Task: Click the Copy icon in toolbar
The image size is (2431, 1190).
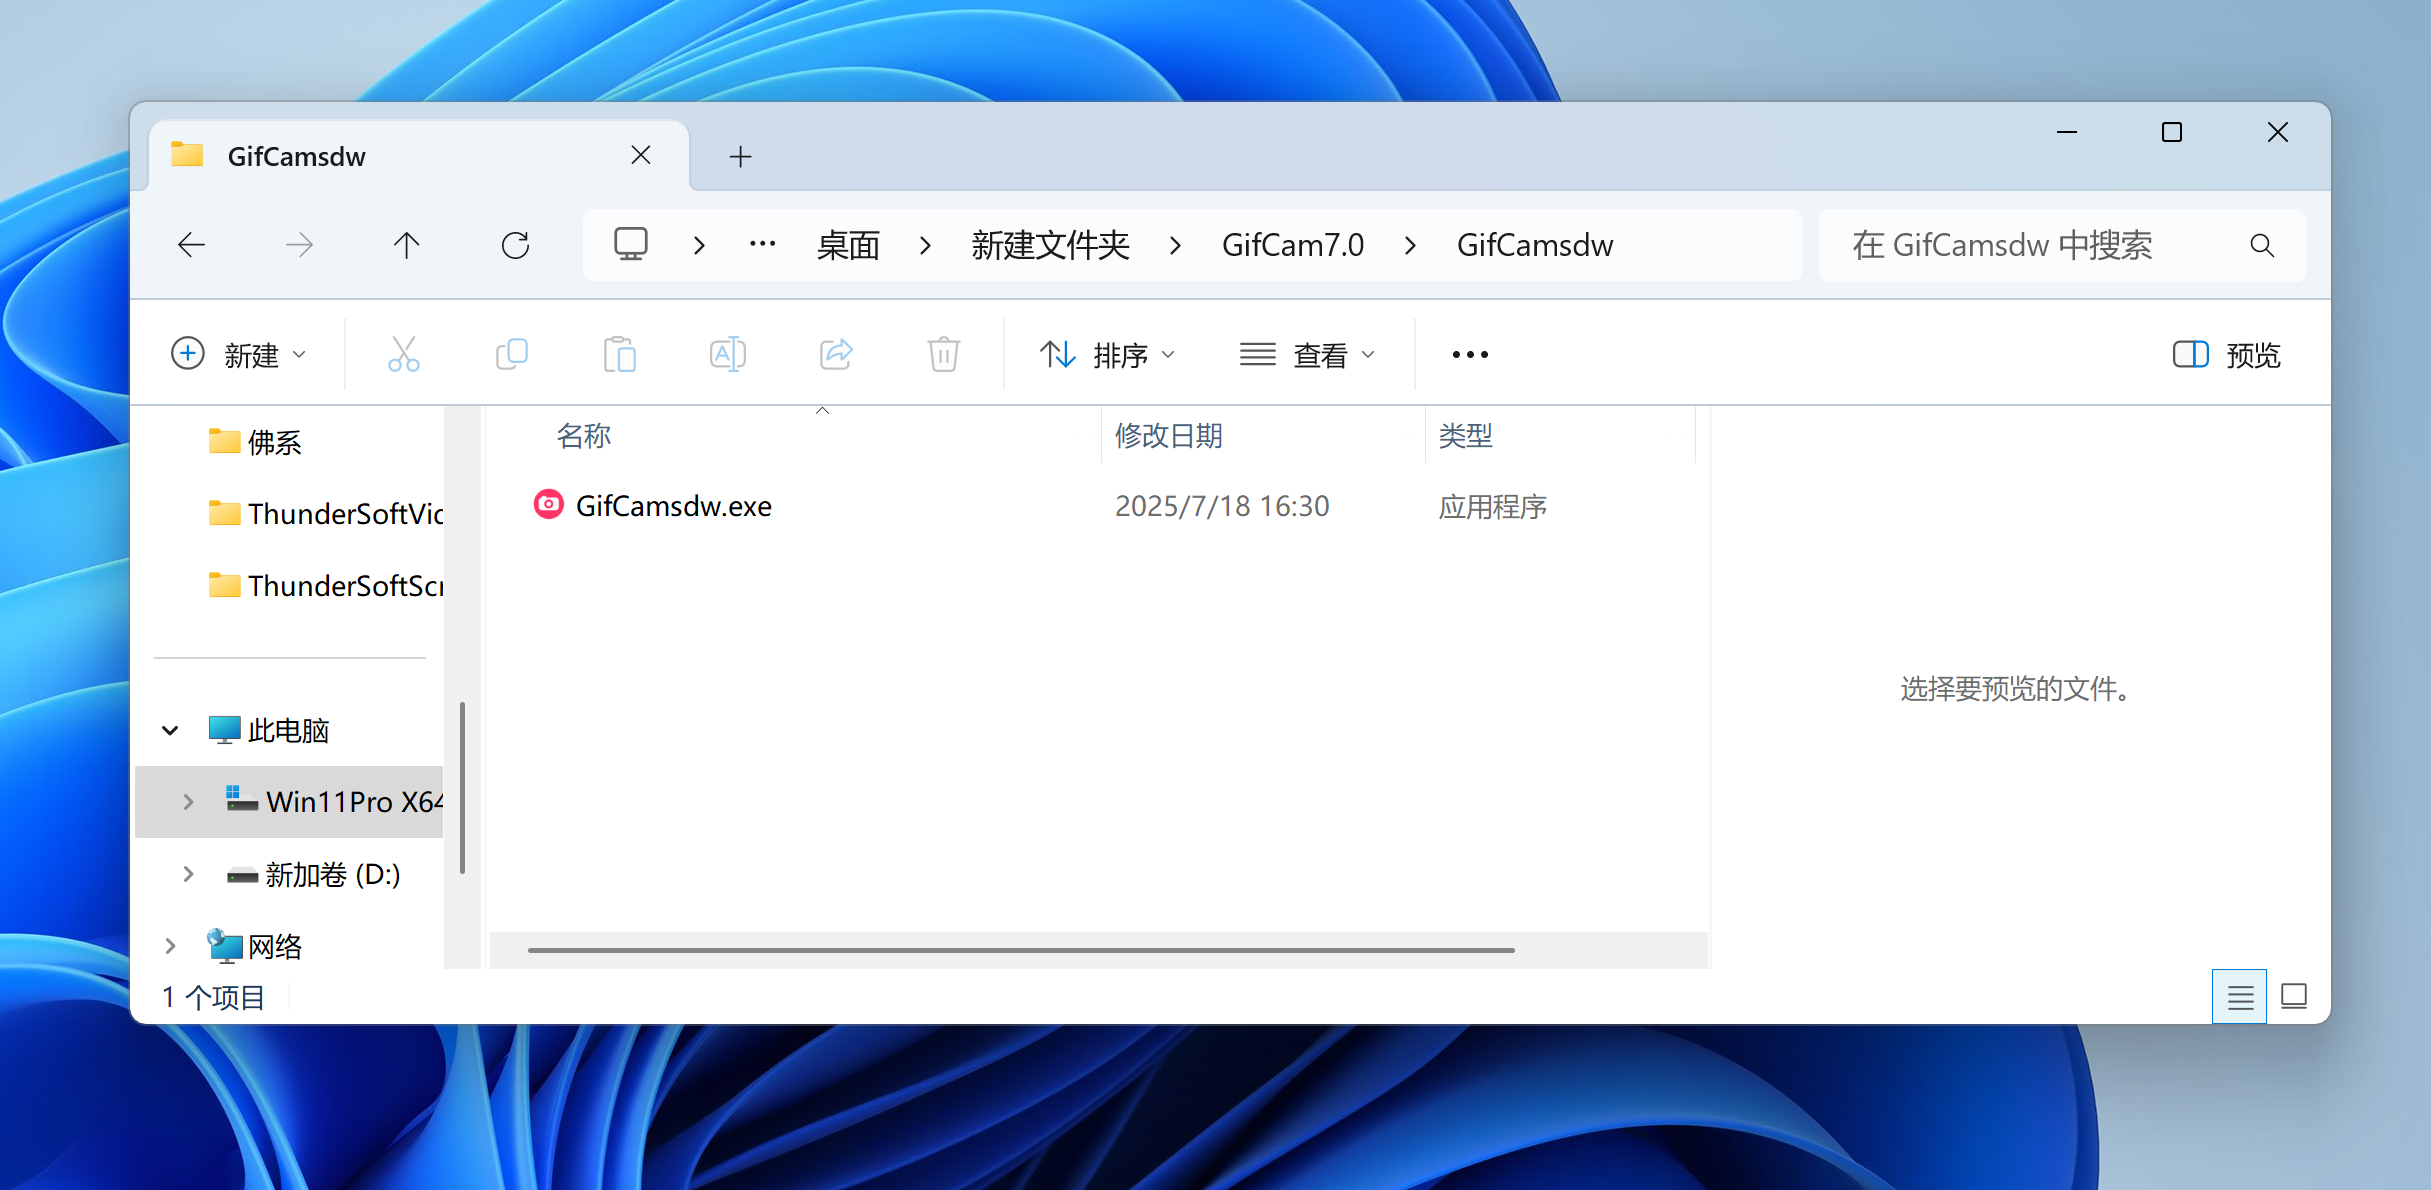Action: (512, 354)
